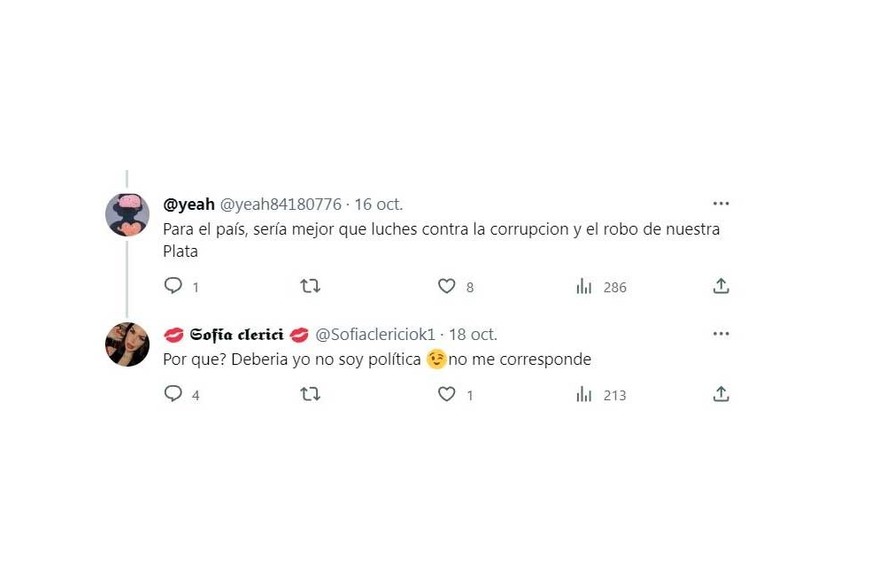Retweet the @yeah post about corruption

coord(310,286)
